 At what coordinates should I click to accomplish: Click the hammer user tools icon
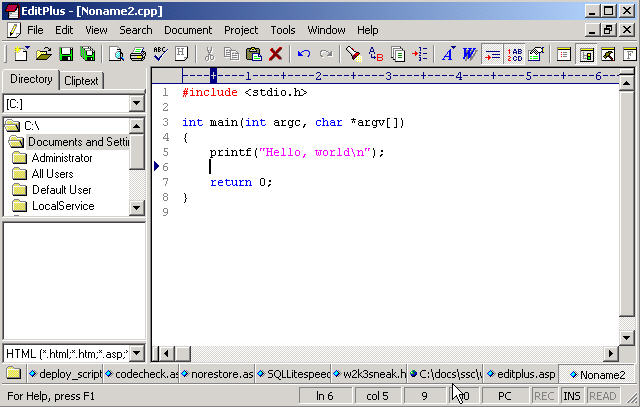[608, 53]
